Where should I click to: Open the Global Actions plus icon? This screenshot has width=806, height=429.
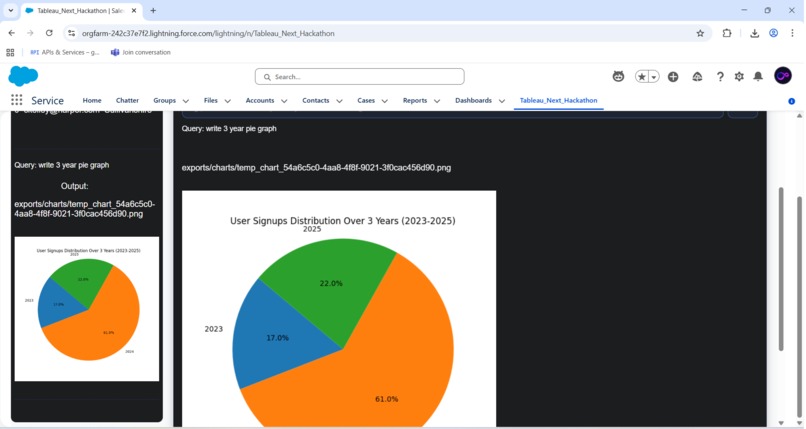(673, 77)
